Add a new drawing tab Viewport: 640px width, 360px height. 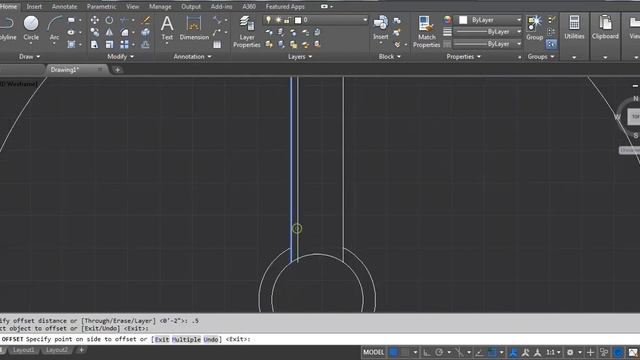coord(118,70)
